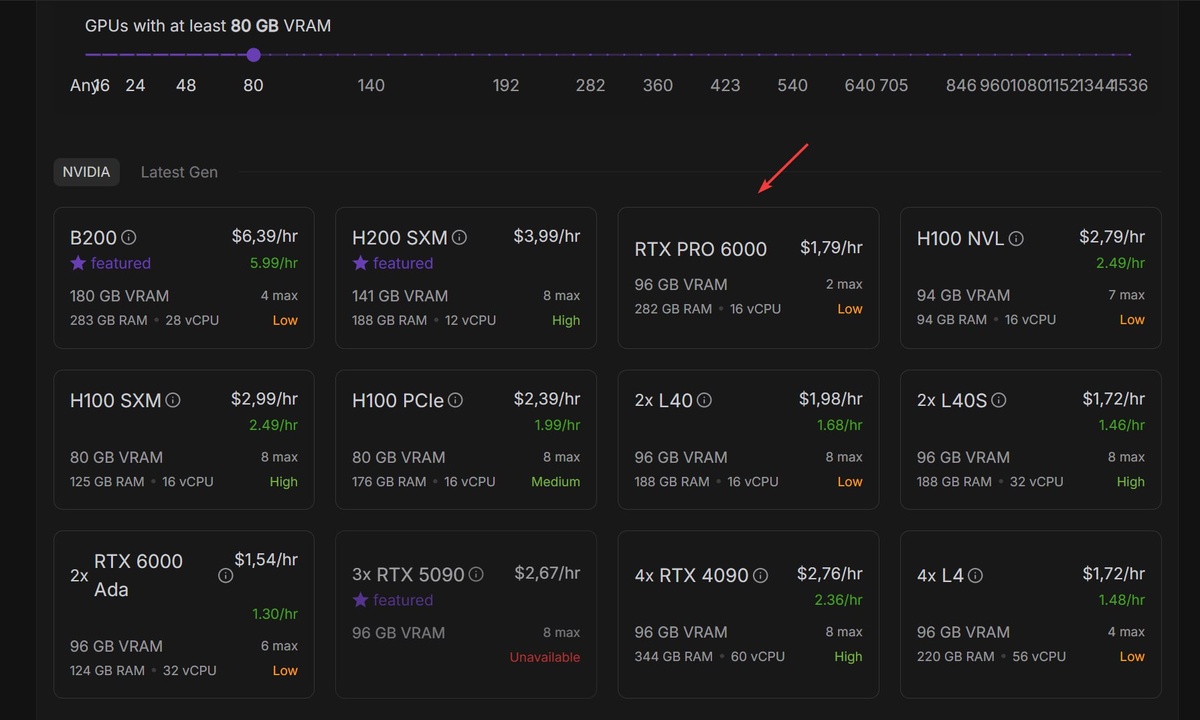Choose the H100 PCIe card title

398,400
